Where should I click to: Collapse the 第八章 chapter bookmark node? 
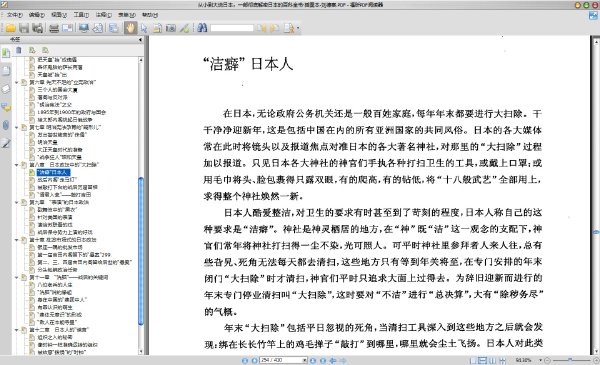pos(16,165)
